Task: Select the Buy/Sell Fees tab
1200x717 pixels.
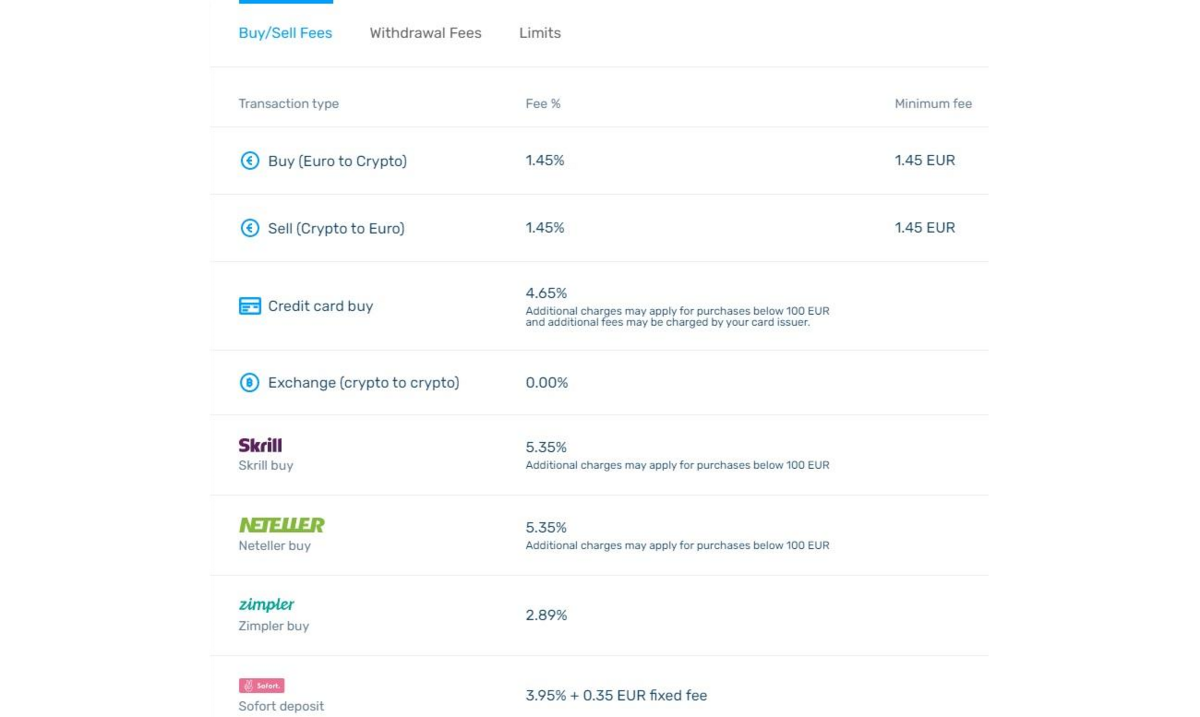Action: click(285, 33)
